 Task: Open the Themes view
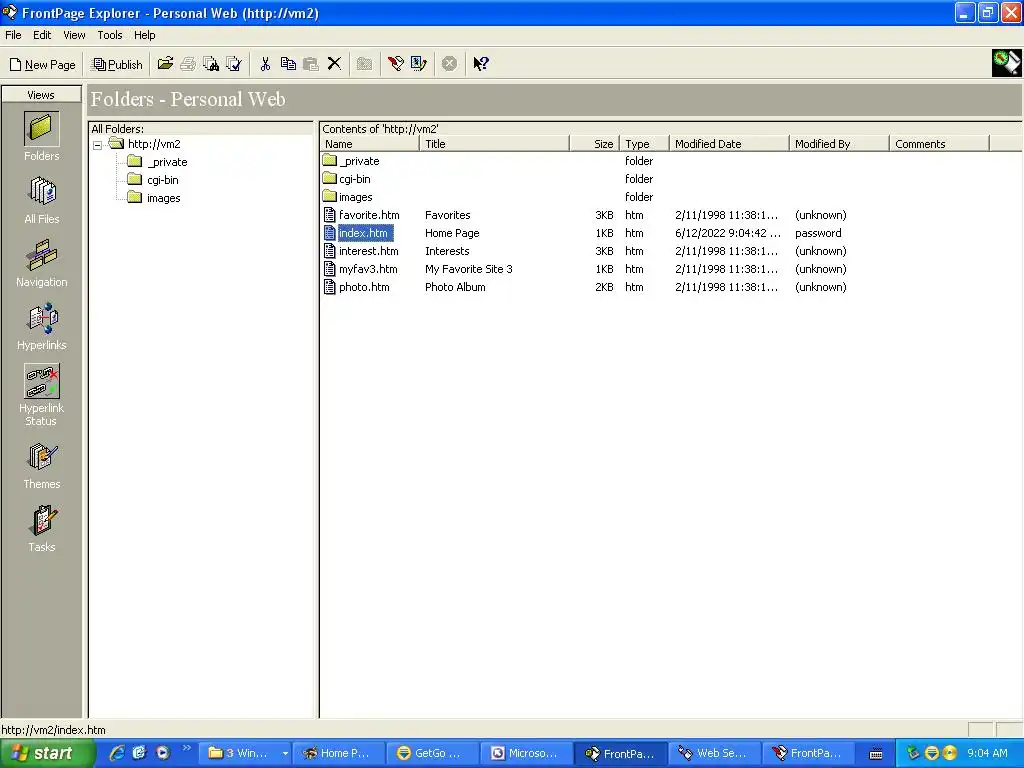coord(42,466)
